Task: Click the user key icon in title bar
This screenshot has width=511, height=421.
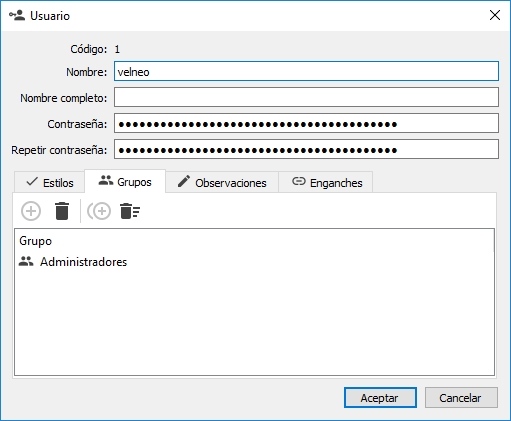Action: (17, 15)
